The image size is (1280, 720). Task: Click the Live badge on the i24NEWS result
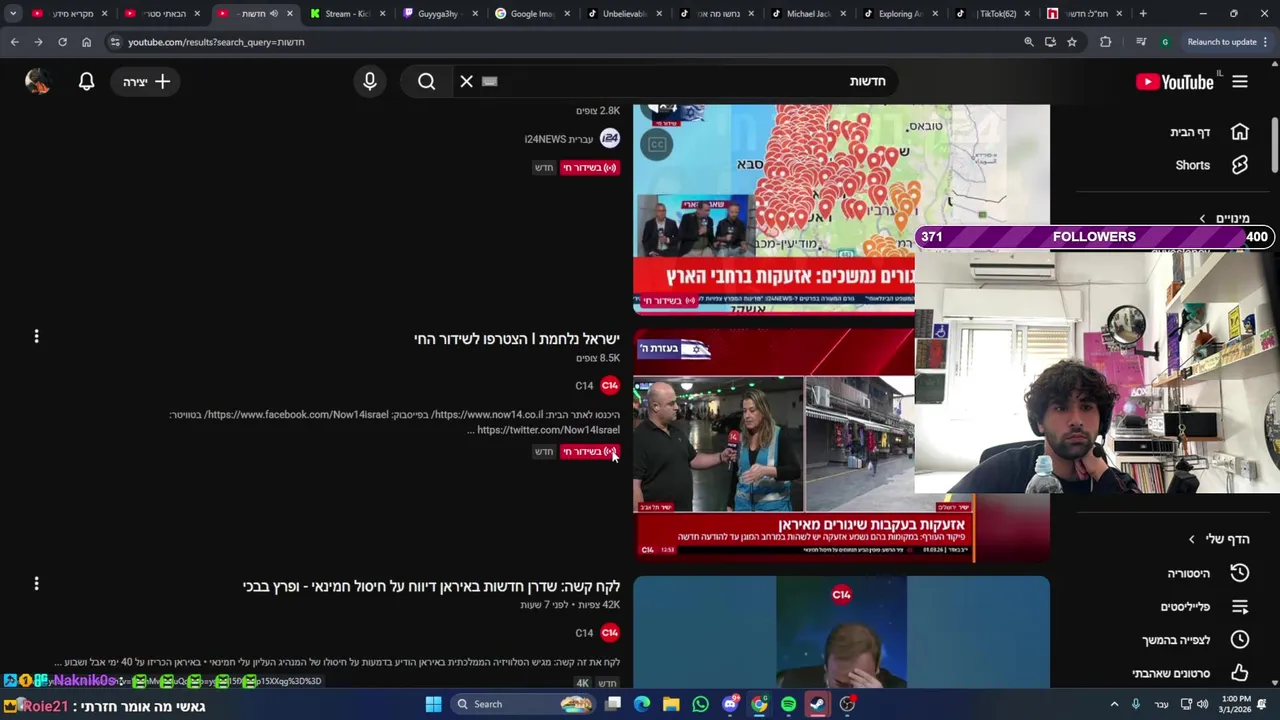click(x=589, y=168)
